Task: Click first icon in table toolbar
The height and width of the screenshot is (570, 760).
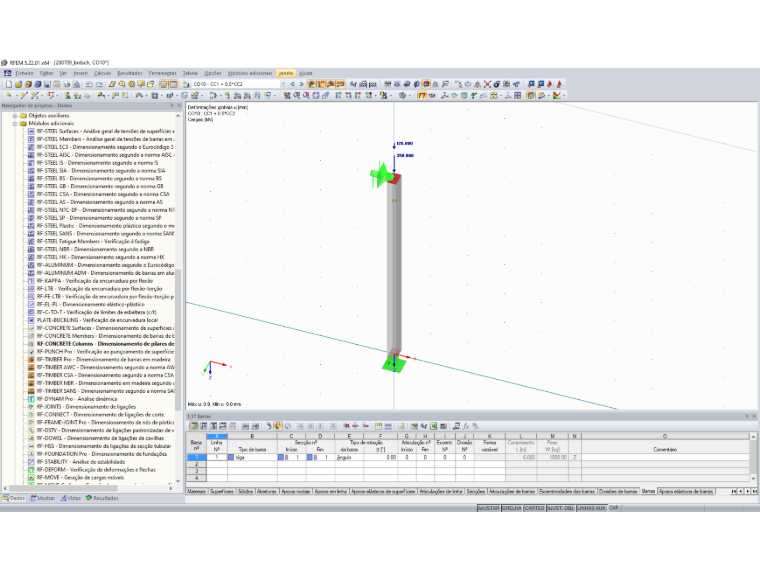Action: tap(194, 426)
